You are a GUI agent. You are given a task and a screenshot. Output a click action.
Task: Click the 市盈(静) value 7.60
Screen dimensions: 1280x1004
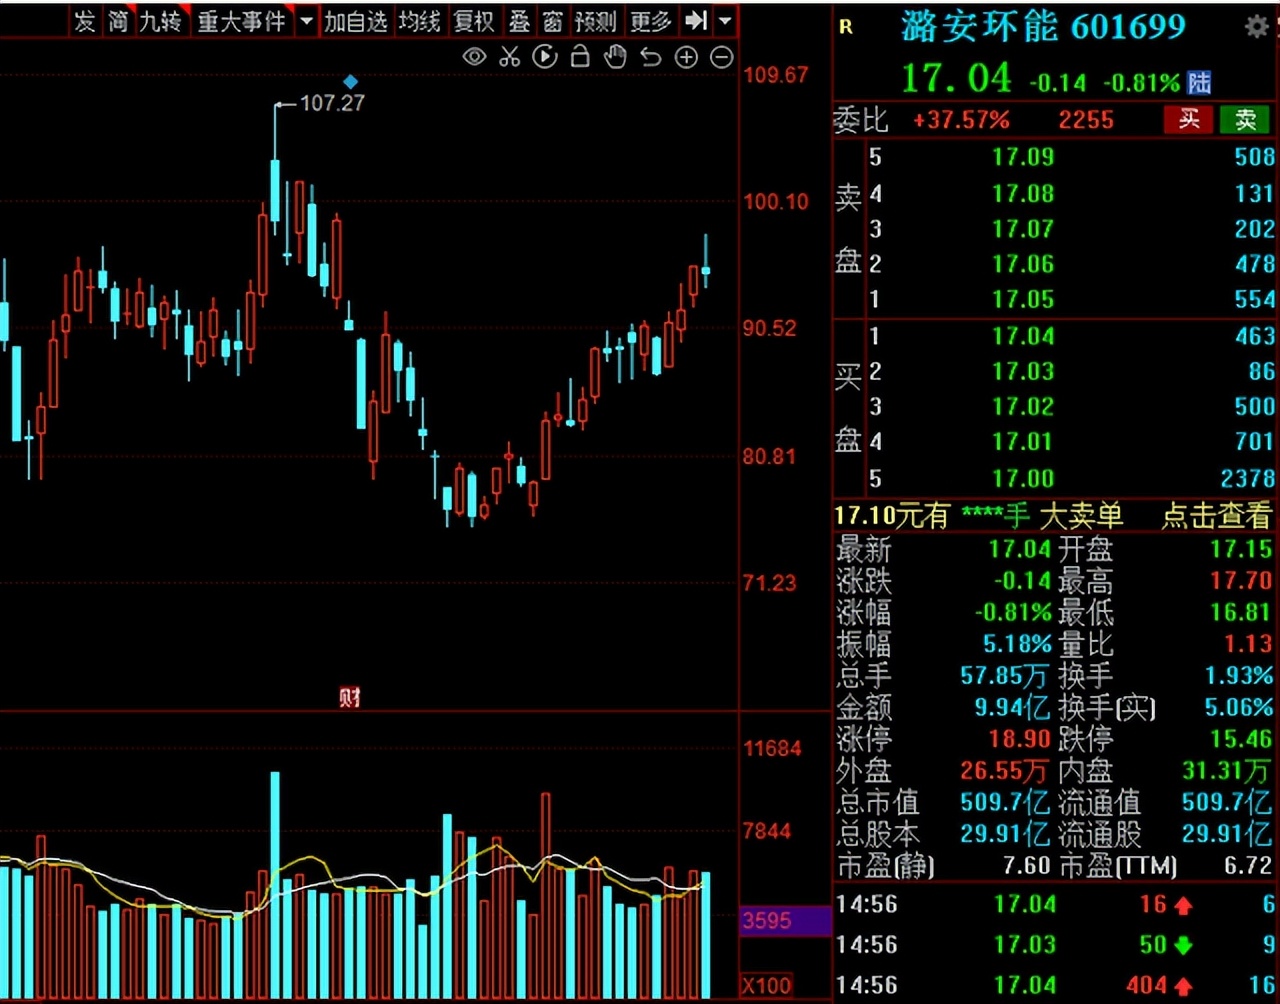(1027, 865)
